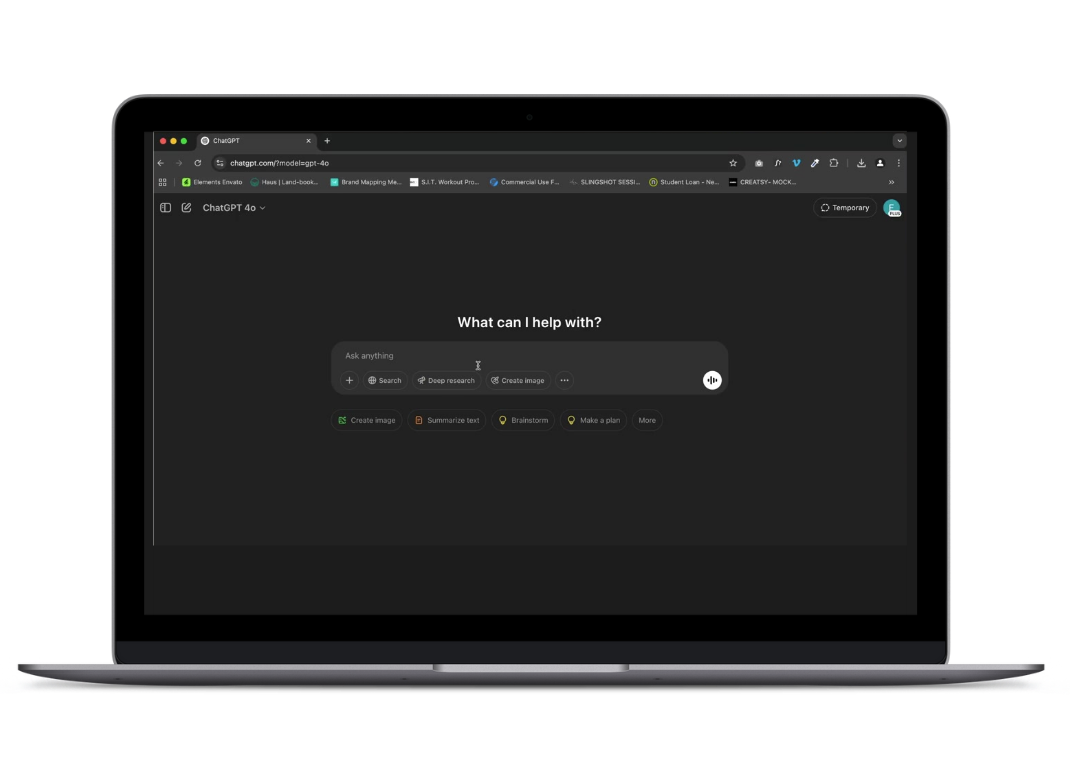Bookmark this page with the star icon
This screenshot has height=783, width=1070.
click(733, 163)
